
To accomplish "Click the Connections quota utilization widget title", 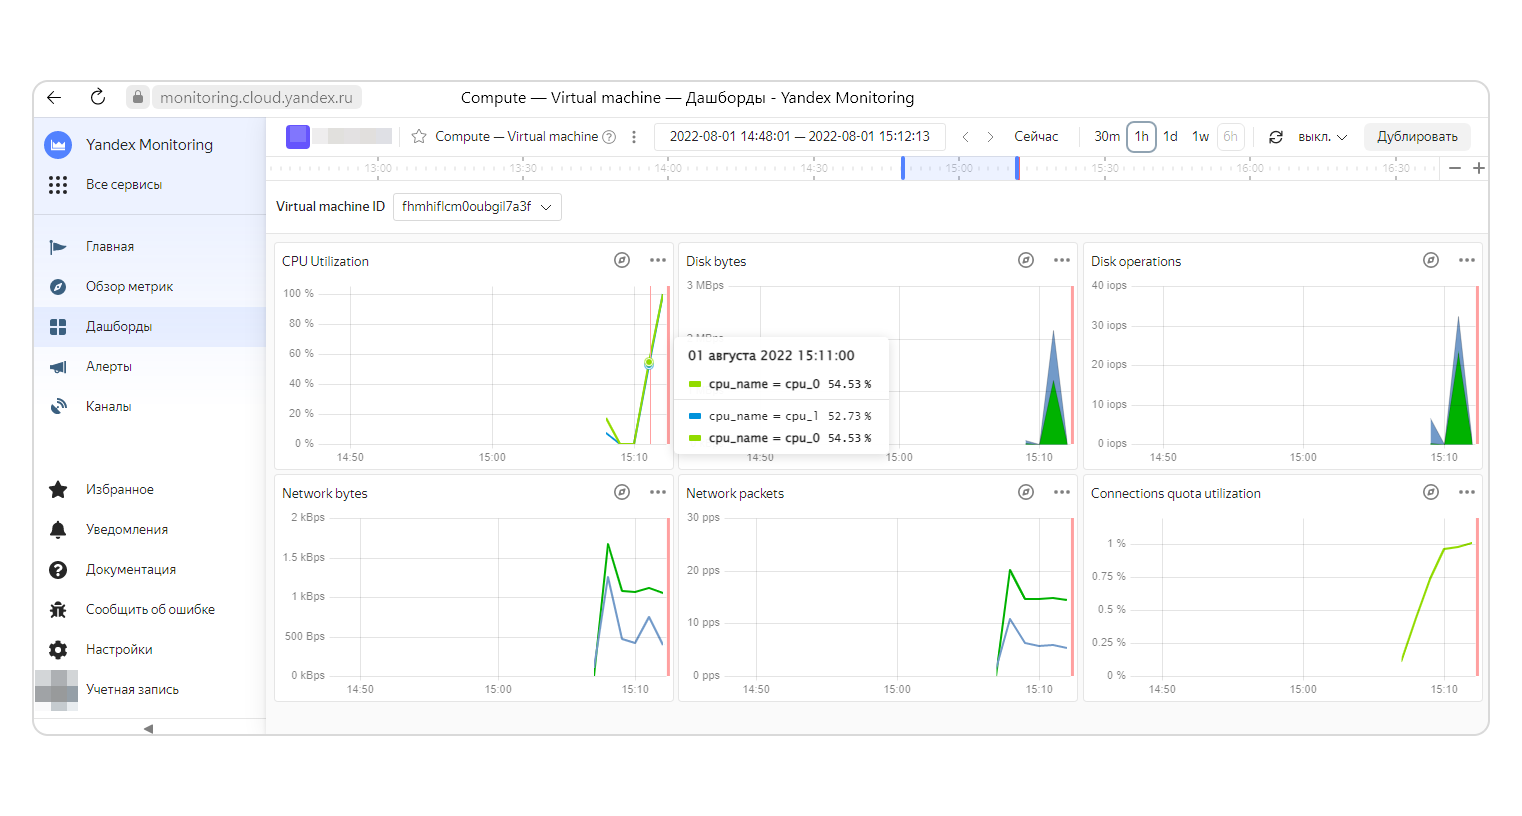I will coord(1176,493).
